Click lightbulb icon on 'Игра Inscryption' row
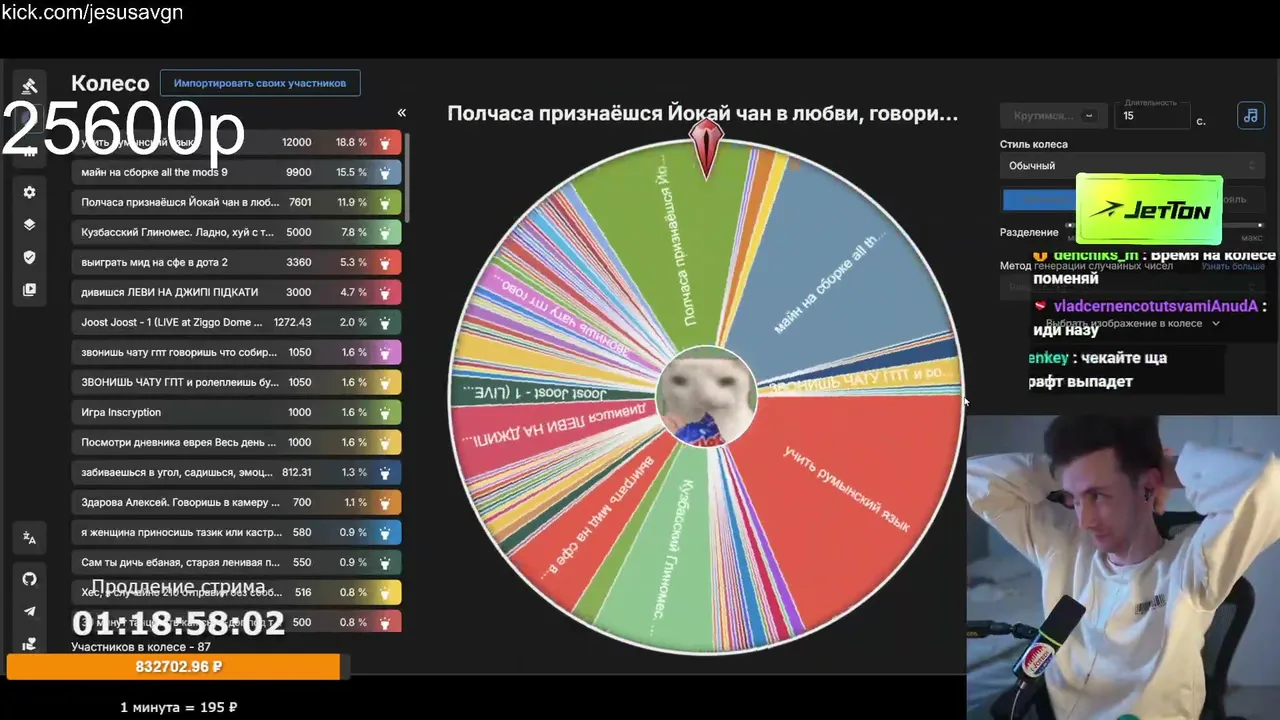Screen dimensions: 1280x720 tap(385, 412)
